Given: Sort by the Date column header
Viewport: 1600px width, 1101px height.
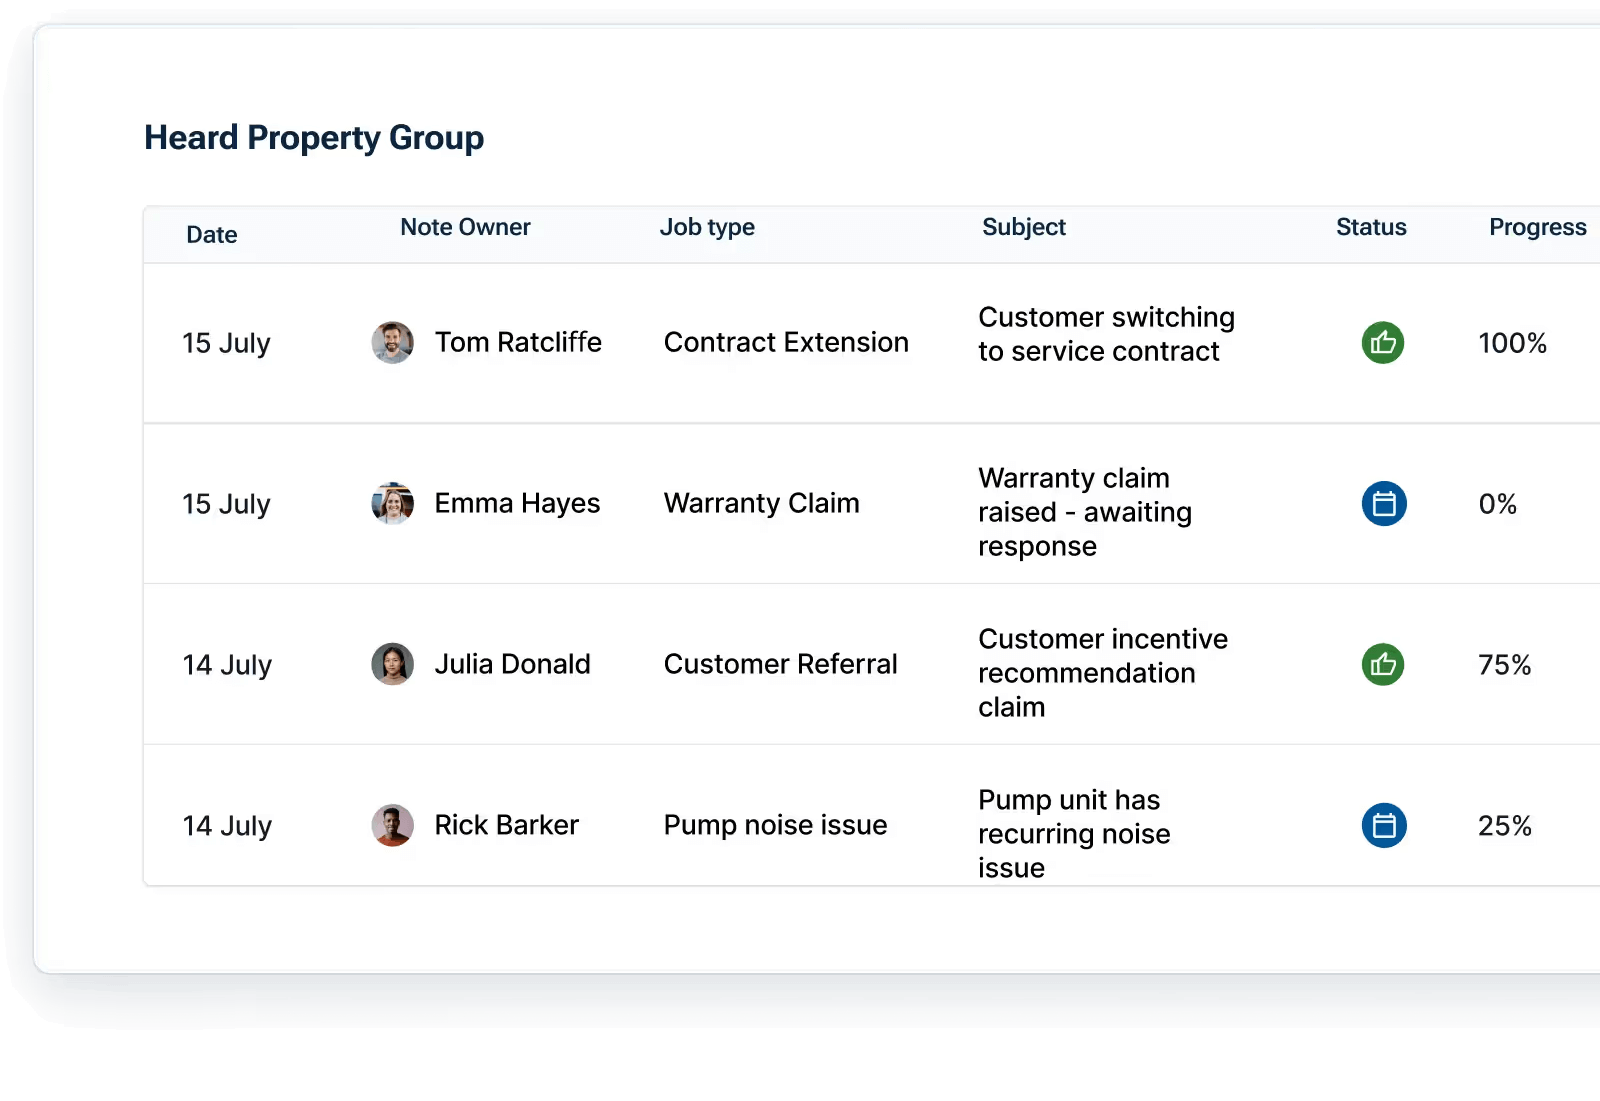Looking at the screenshot, I should tap(212, 235).
